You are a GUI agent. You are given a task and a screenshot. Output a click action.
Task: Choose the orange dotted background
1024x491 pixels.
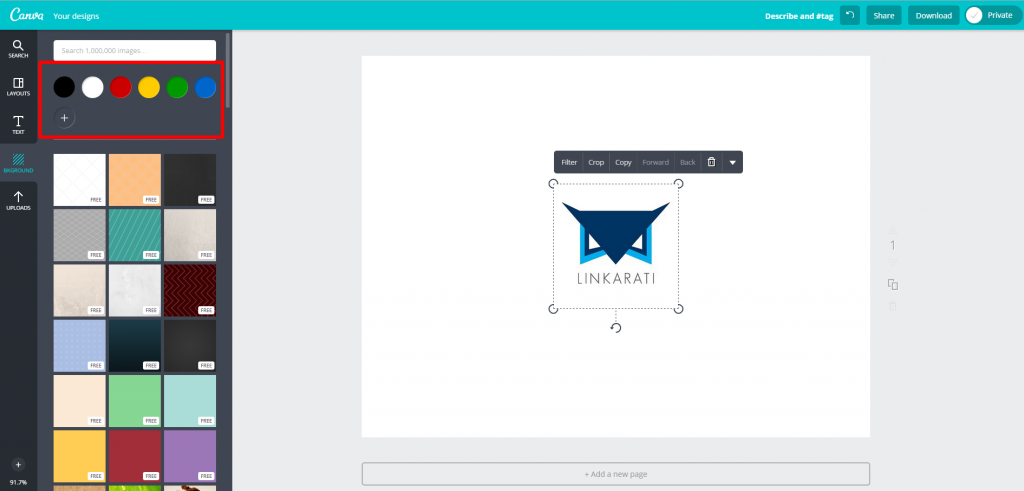click(x=135, y=180)
